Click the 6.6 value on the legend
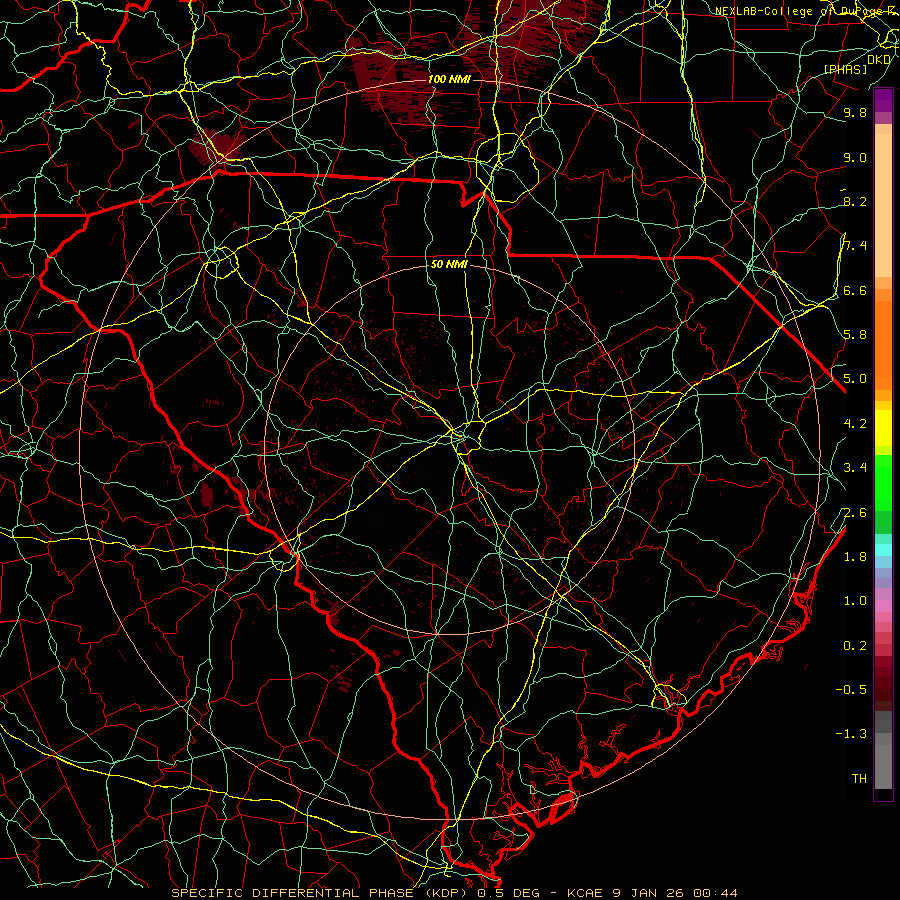Image resolution: width=900 pixels, height=900 pixels. coord(855,290)
